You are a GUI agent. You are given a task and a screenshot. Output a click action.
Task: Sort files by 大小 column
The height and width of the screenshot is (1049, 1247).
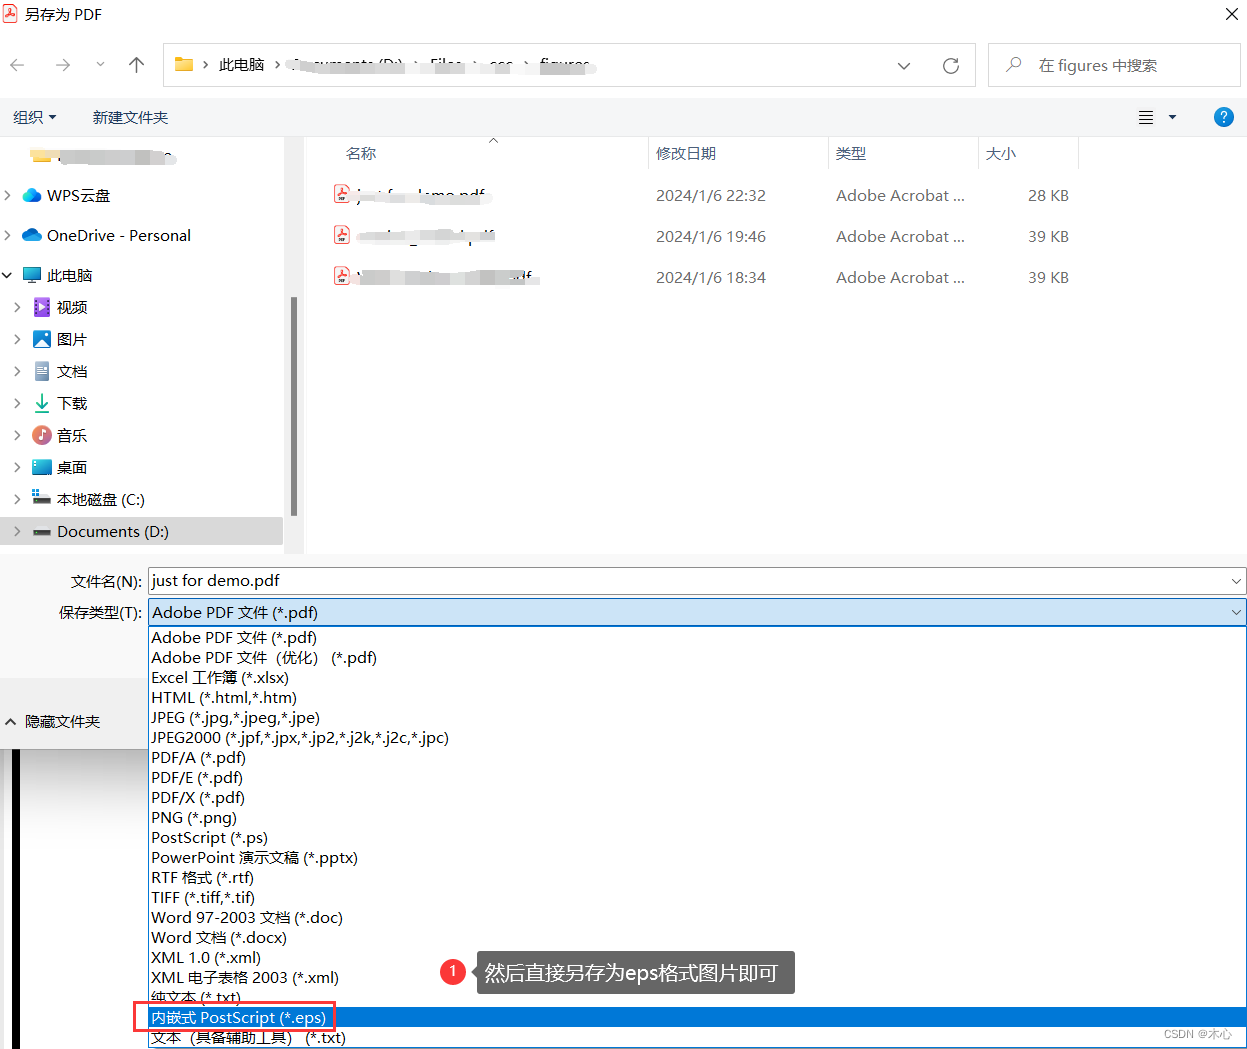coord(1001,154)
